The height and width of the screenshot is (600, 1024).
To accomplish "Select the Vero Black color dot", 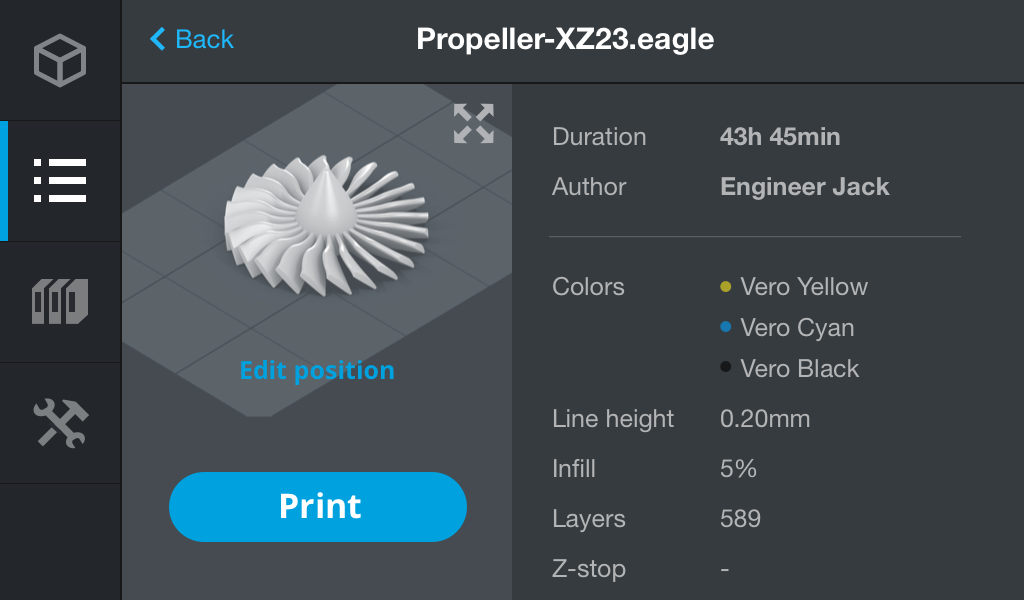I will point(726,367).
